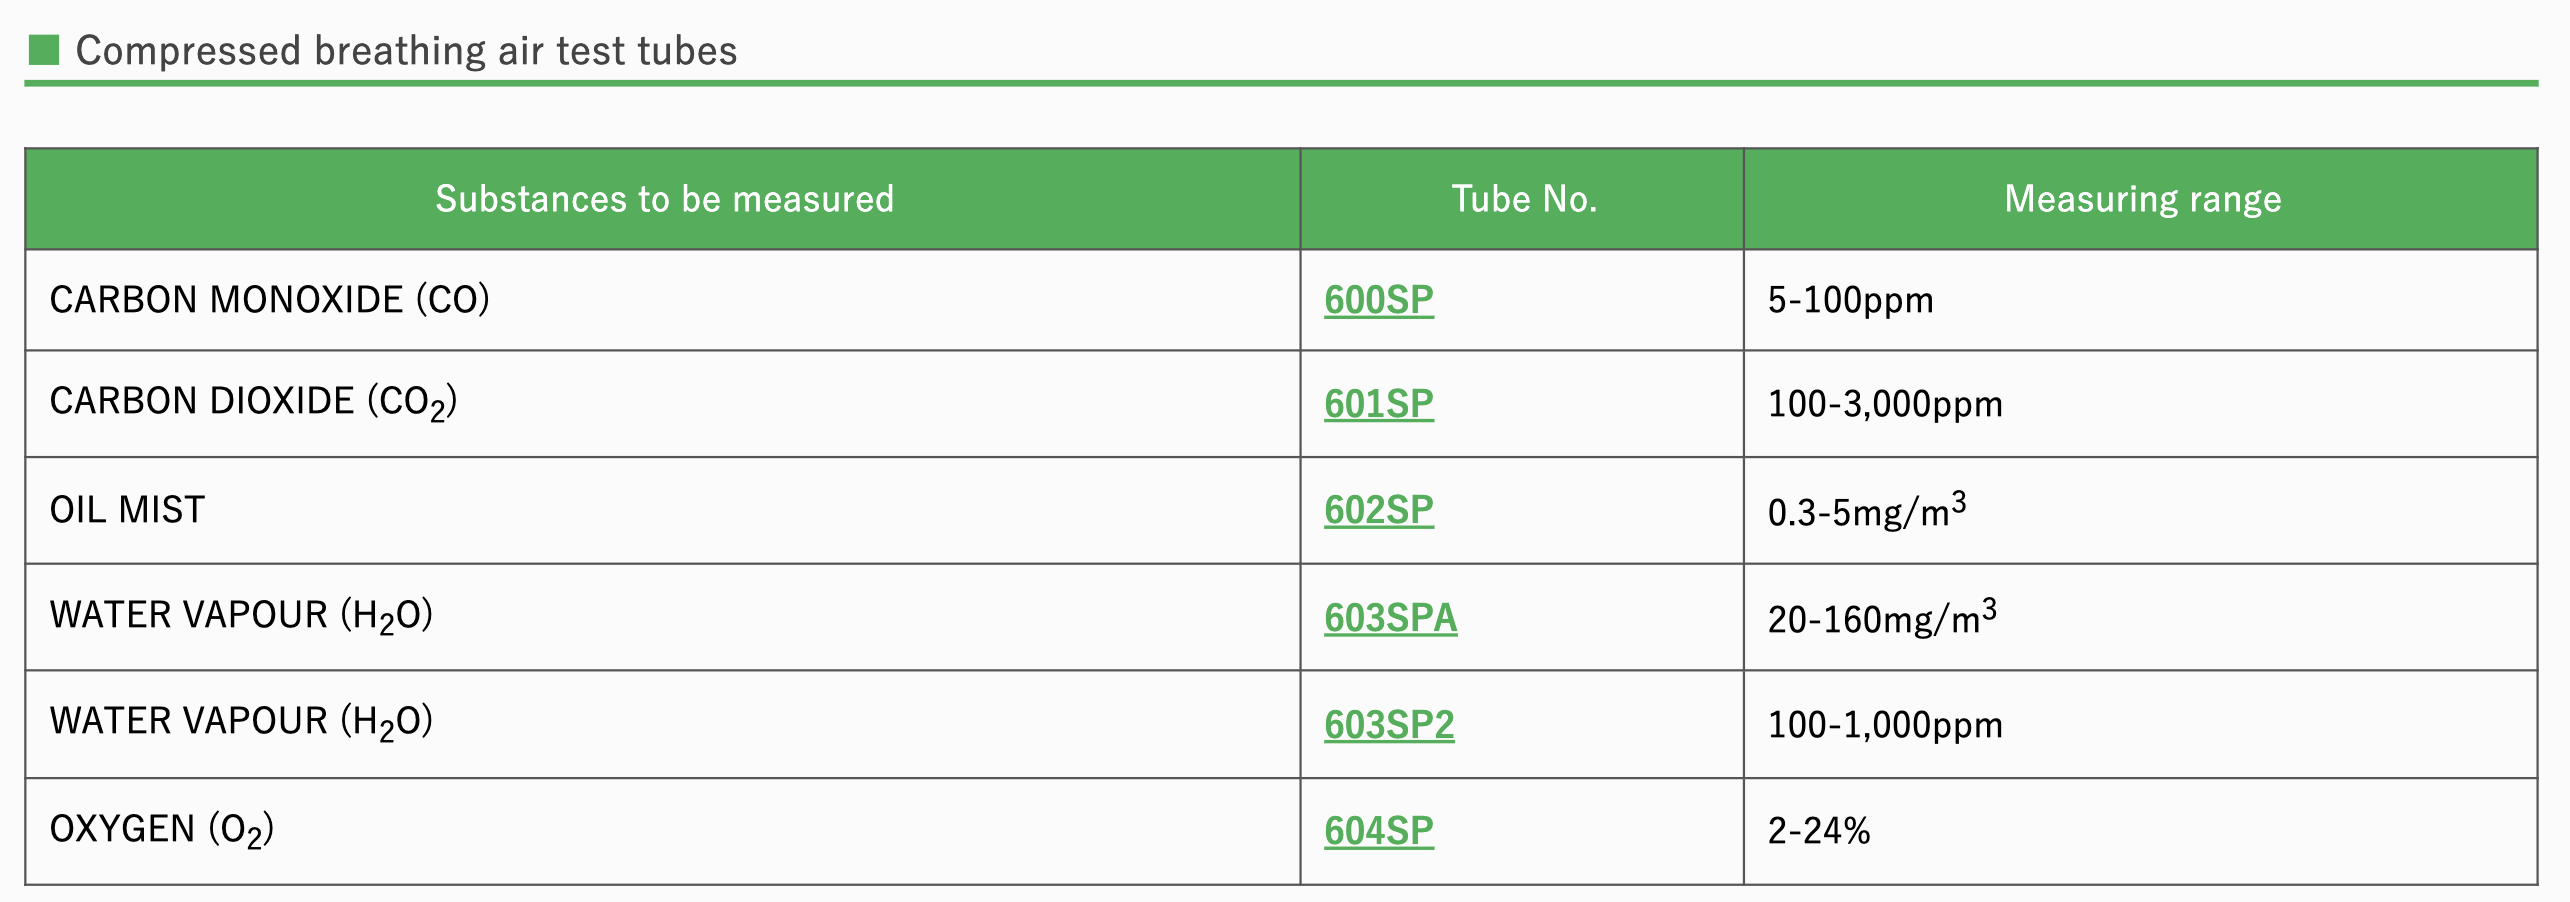
Task: Click the 'Tube No.' column header
Action: pyautogui.click(x=1523, y=199)
